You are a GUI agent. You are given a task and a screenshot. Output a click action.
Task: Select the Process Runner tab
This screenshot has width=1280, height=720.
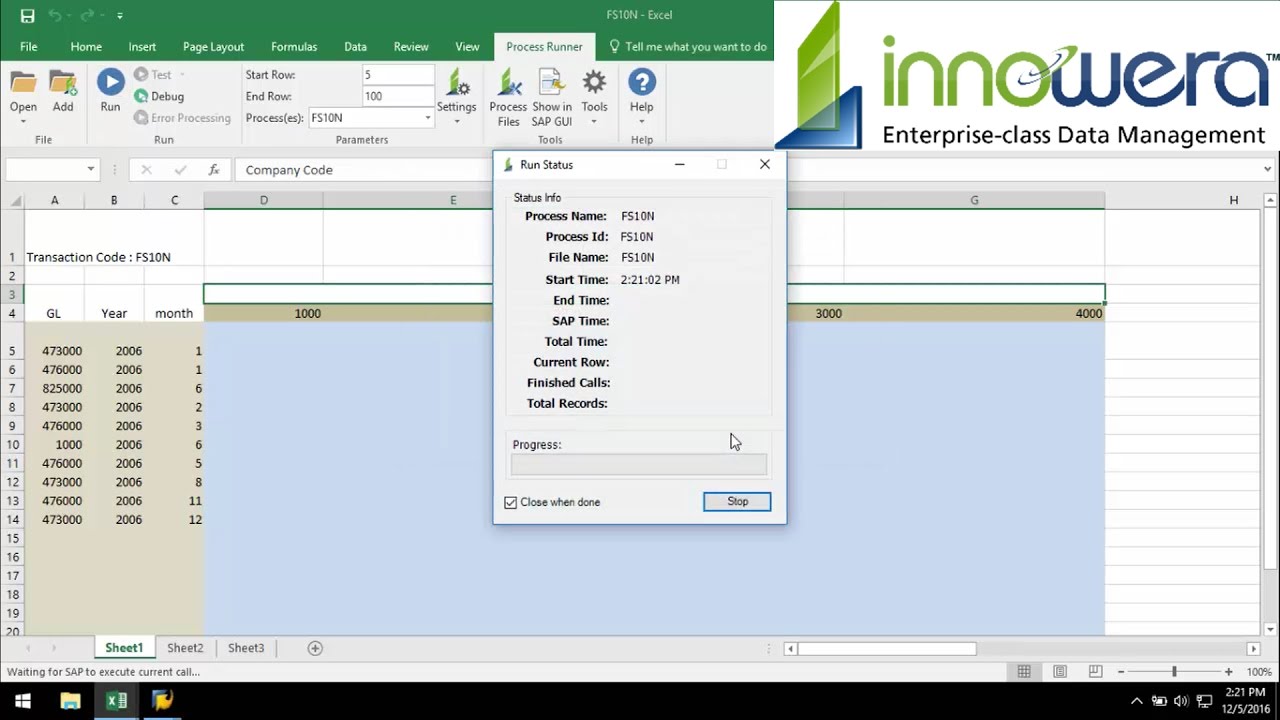[x=544, y=47]
